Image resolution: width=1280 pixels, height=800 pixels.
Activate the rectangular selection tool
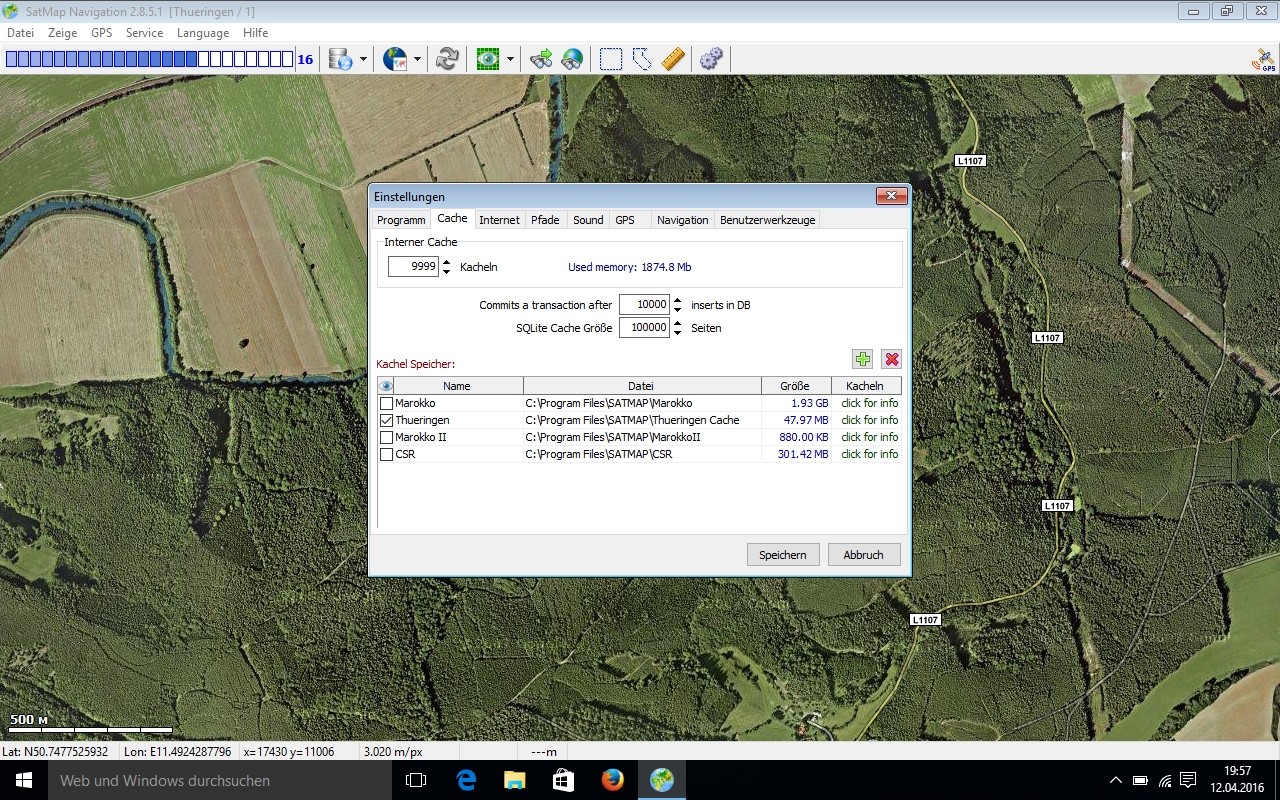610,59
